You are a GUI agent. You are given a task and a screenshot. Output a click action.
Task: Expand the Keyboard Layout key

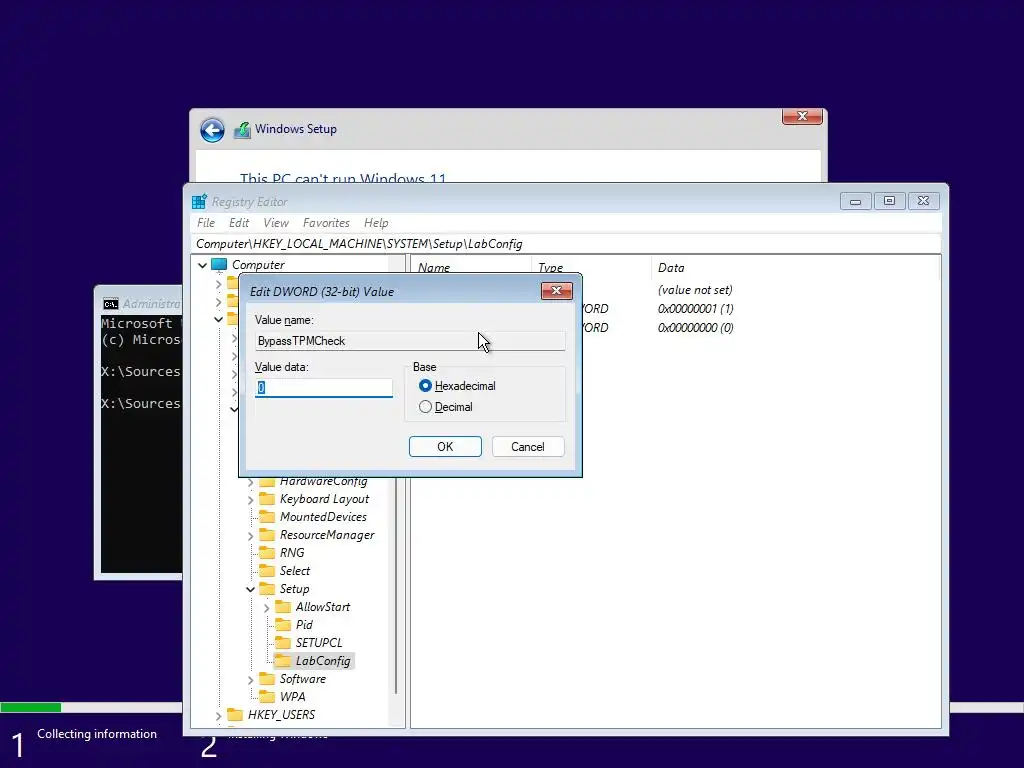tap(251, 500)
